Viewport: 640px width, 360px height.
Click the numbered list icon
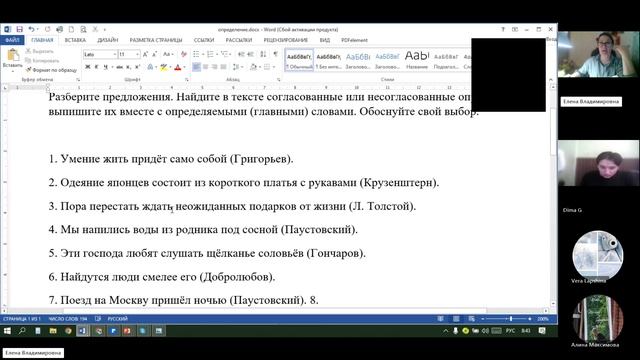coord(210,54)
